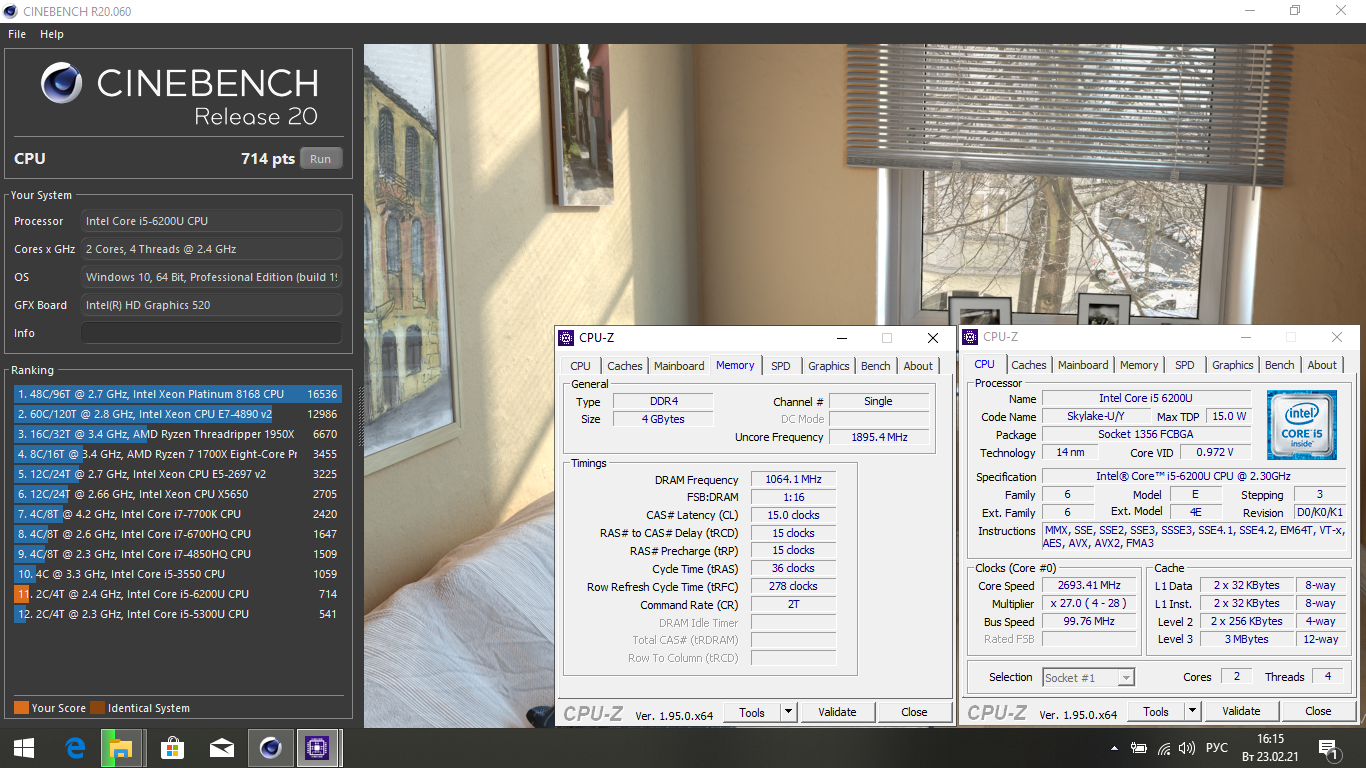Switch to Mainboard tab in right CPU-Z window
The width and height of the screenshot is (1366, 768).
1083,365
